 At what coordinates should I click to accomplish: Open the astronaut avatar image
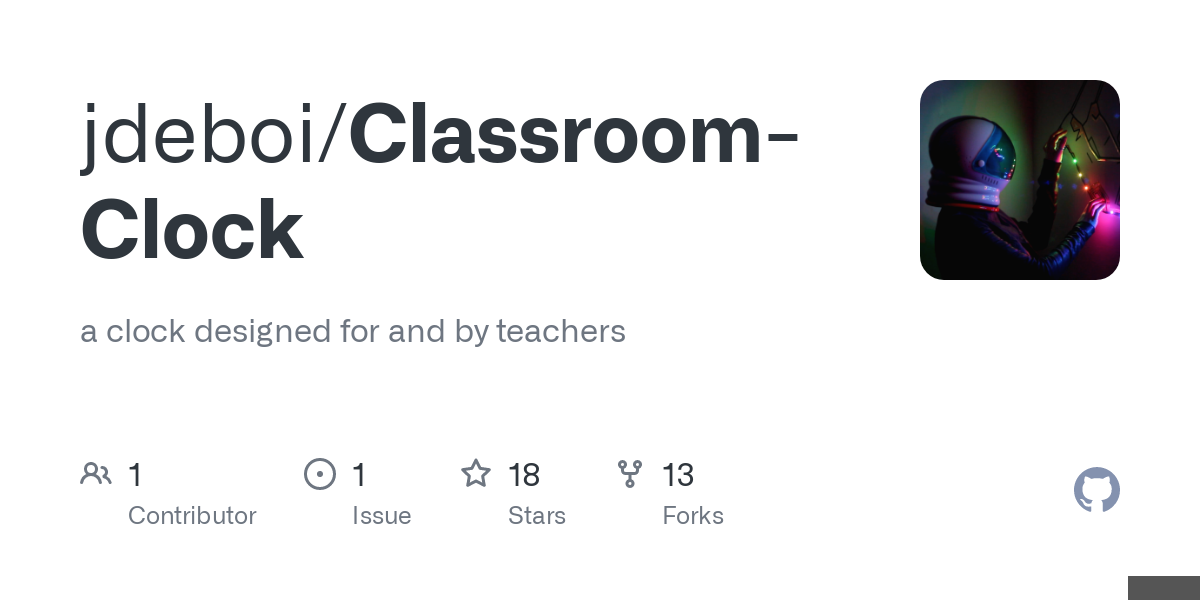(1020, 180)
